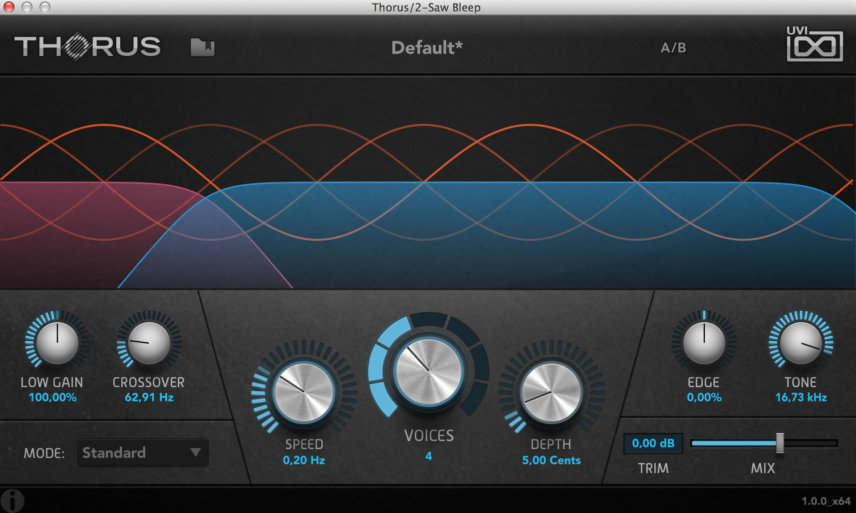Click the 16,73 kHz Tone value
This screenshot has height=513, width=856.
801,397
